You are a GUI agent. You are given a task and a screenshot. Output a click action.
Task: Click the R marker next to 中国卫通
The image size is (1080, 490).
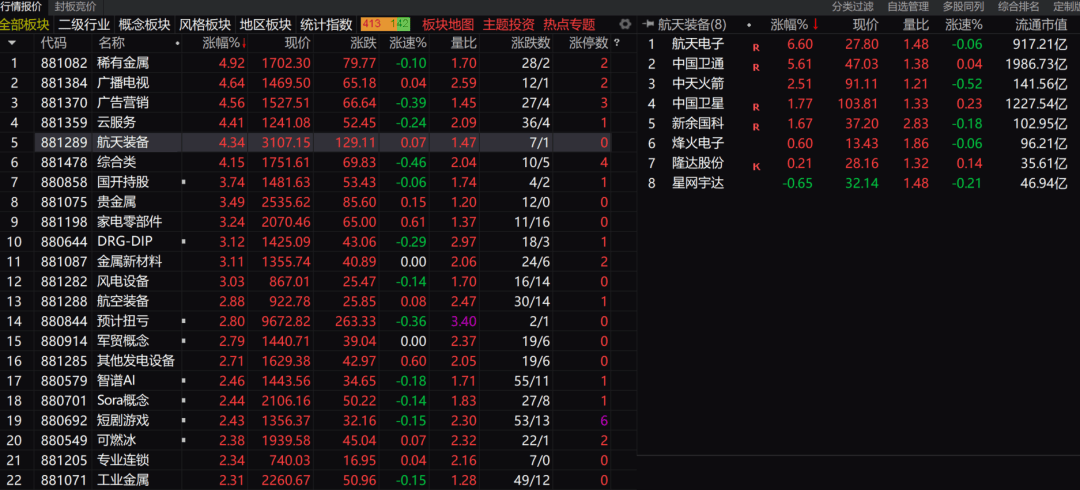tap(756, 66)
